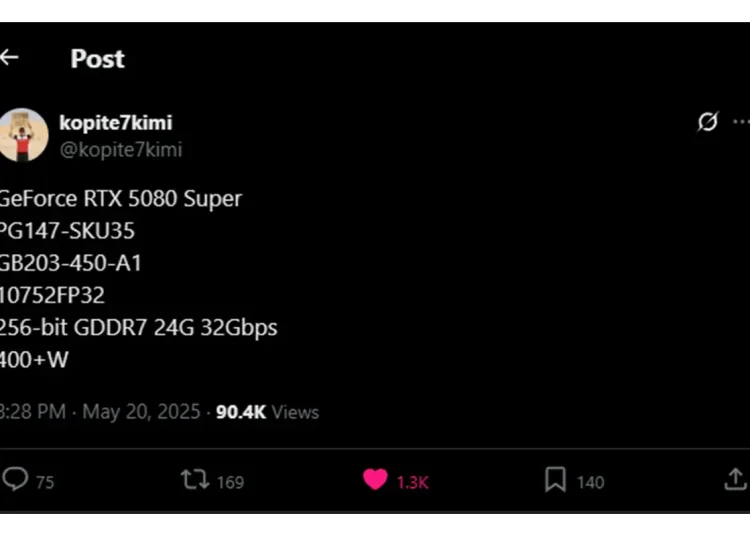Open the 90.4K Views analytics
This screenshot has height=536, width=750.
coord(267,412)
